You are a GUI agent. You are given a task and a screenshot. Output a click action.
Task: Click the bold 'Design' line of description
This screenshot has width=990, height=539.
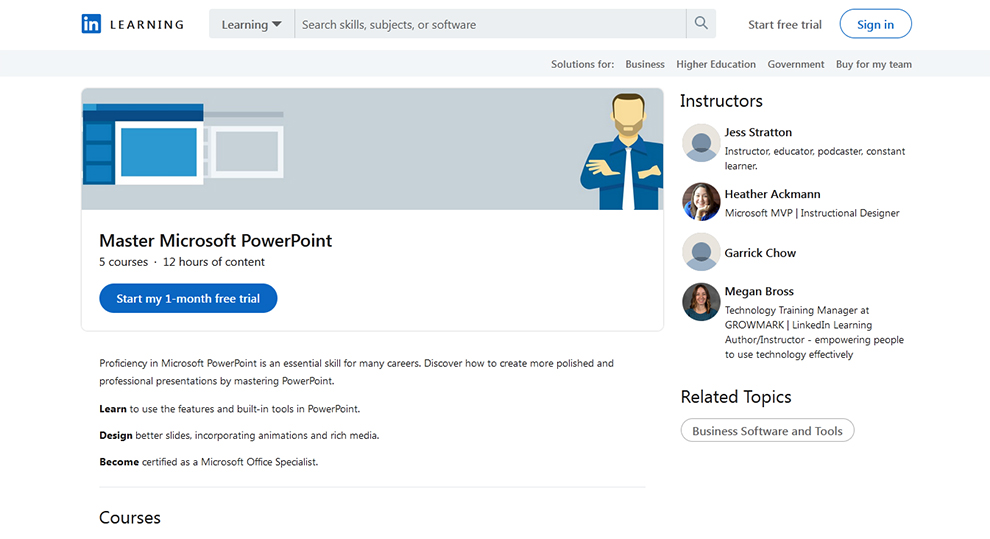coord(239,435)
